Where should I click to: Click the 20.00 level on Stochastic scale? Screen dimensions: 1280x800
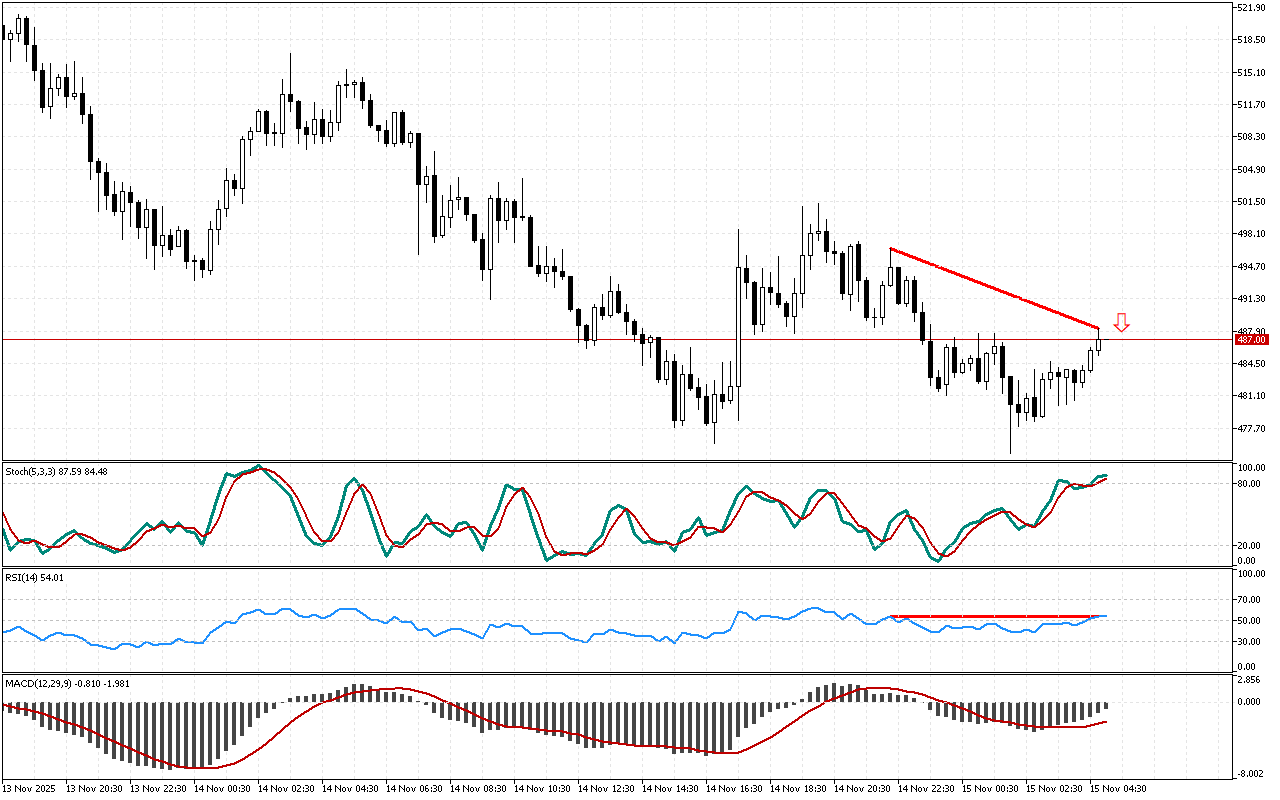coord(1249,546)
